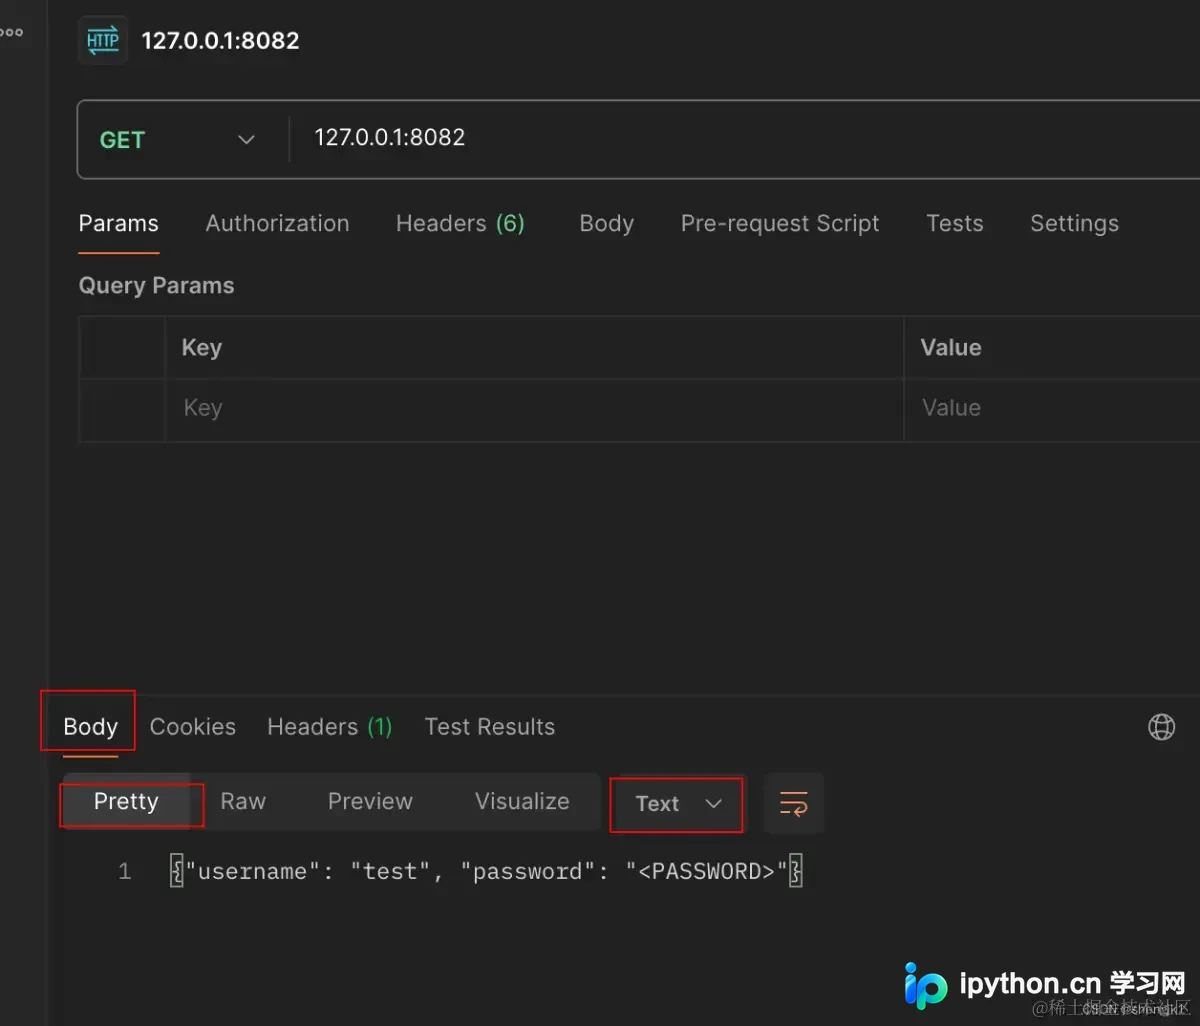Open the three-dots menu in sidebar
This screenshot has width=1200, height=1026.
12,32
